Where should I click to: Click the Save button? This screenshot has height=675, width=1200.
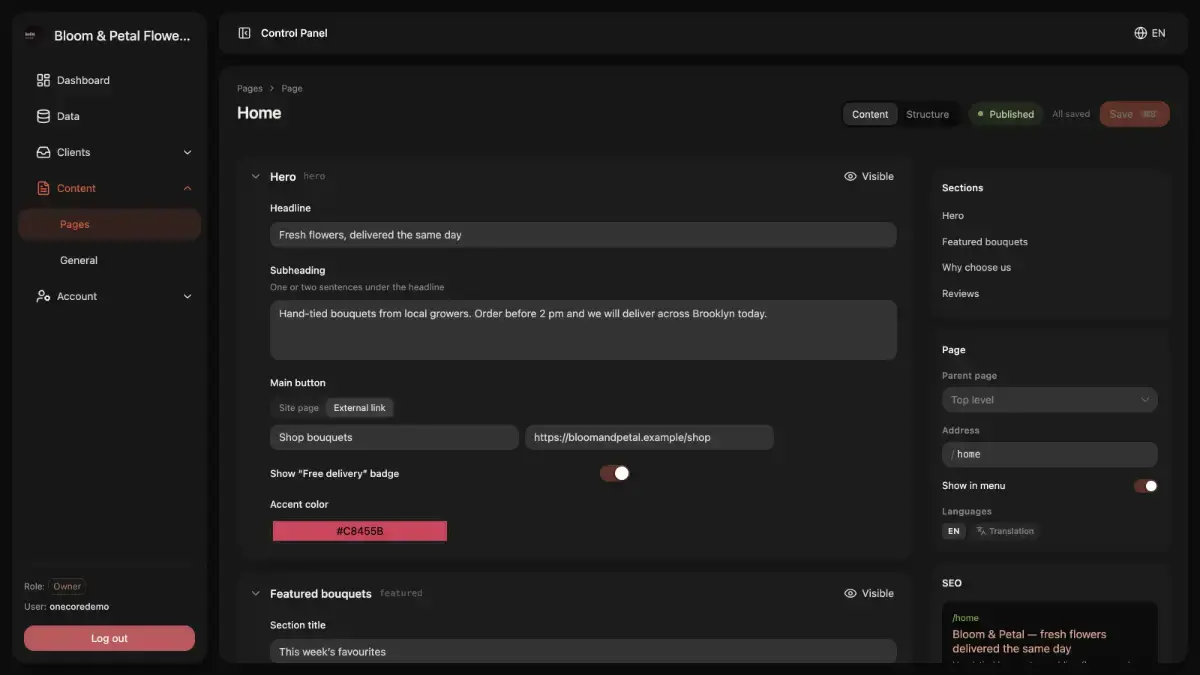pyautogui.click(x=1134, y=114)
